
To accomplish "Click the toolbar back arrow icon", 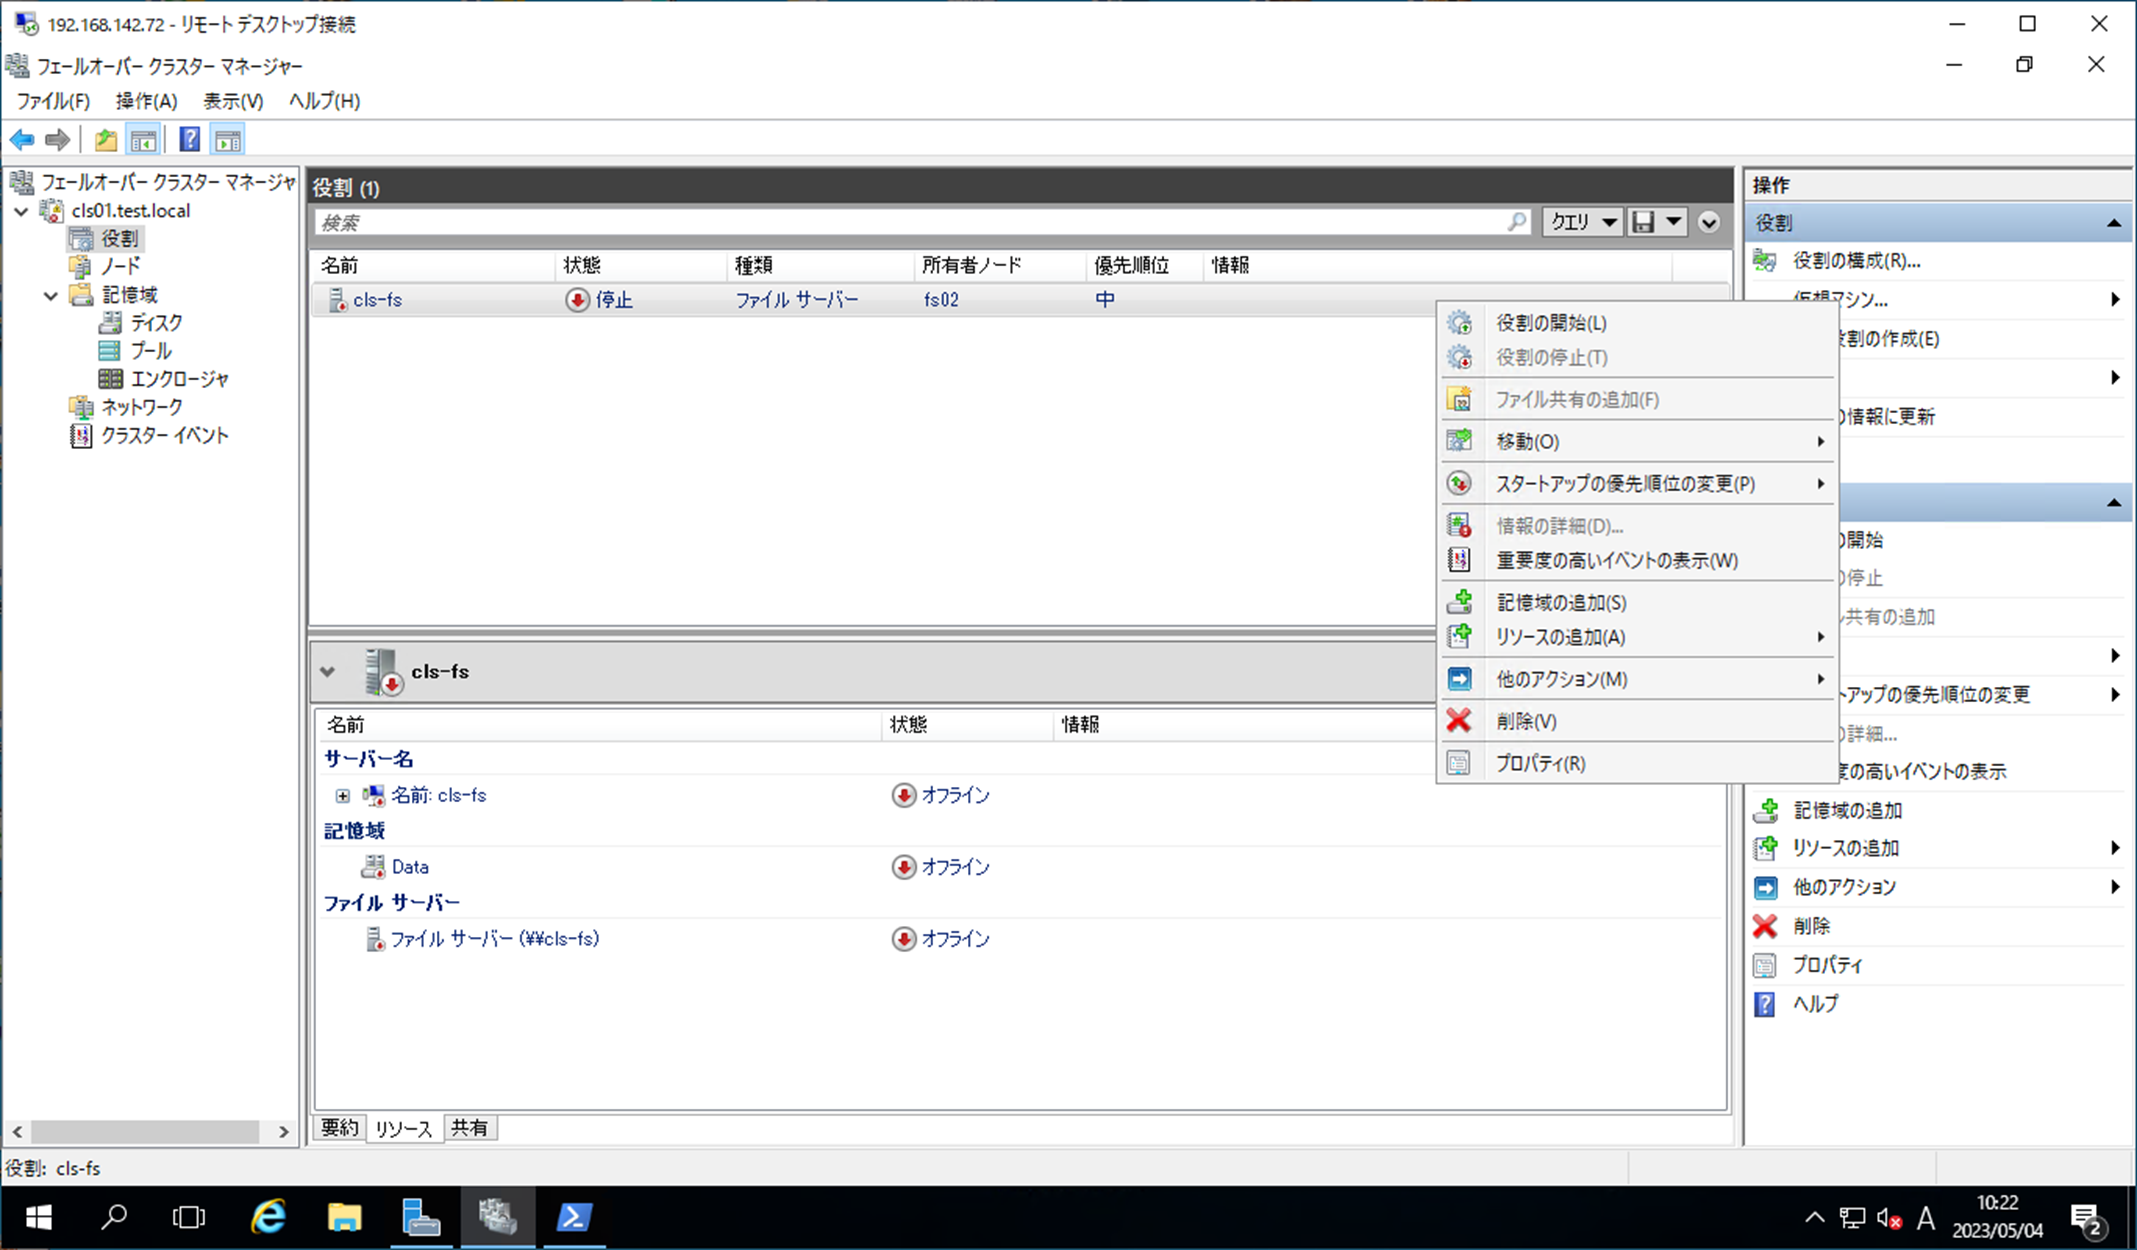I will (x=22, y=140).
